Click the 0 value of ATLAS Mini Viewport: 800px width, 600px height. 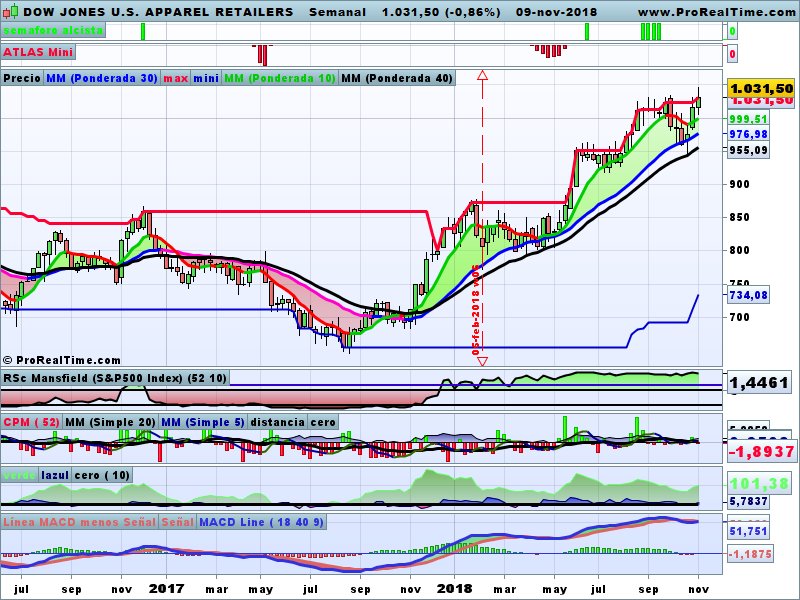click(732, 54)
